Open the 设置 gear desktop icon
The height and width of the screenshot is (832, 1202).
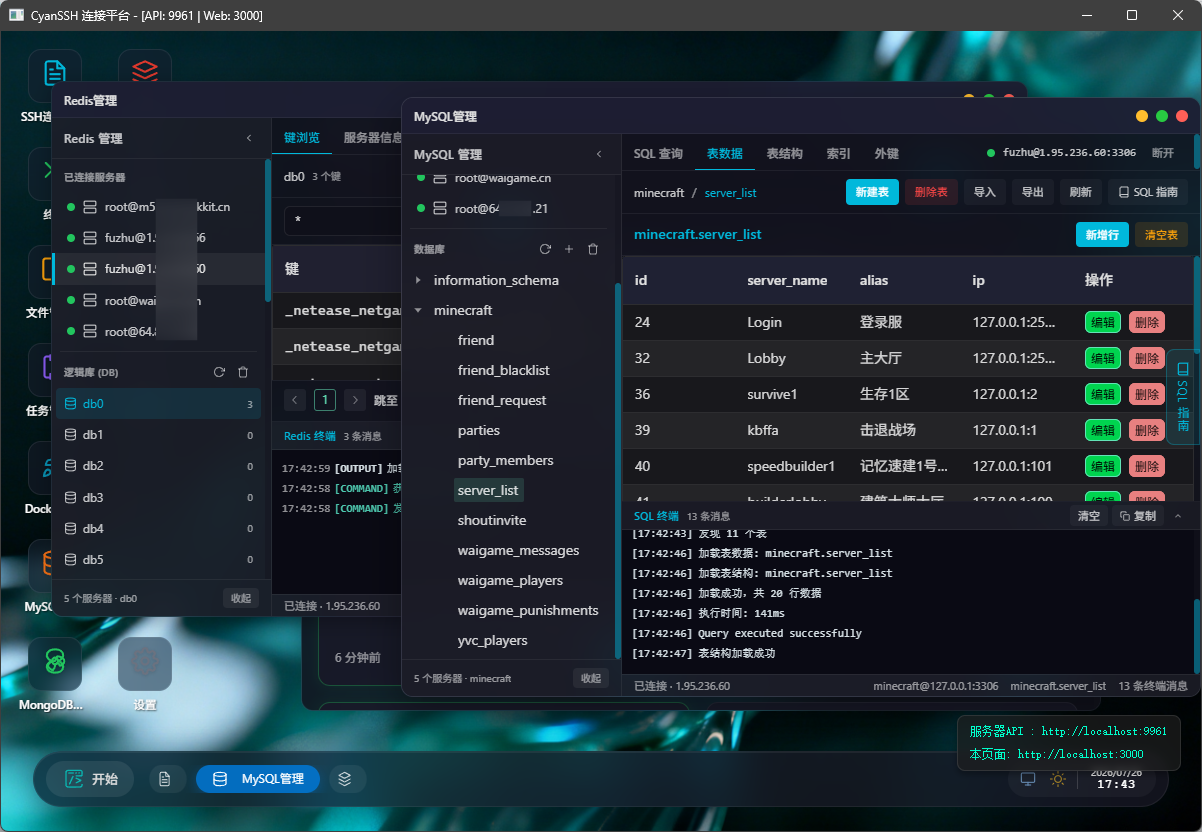(145, 663)
